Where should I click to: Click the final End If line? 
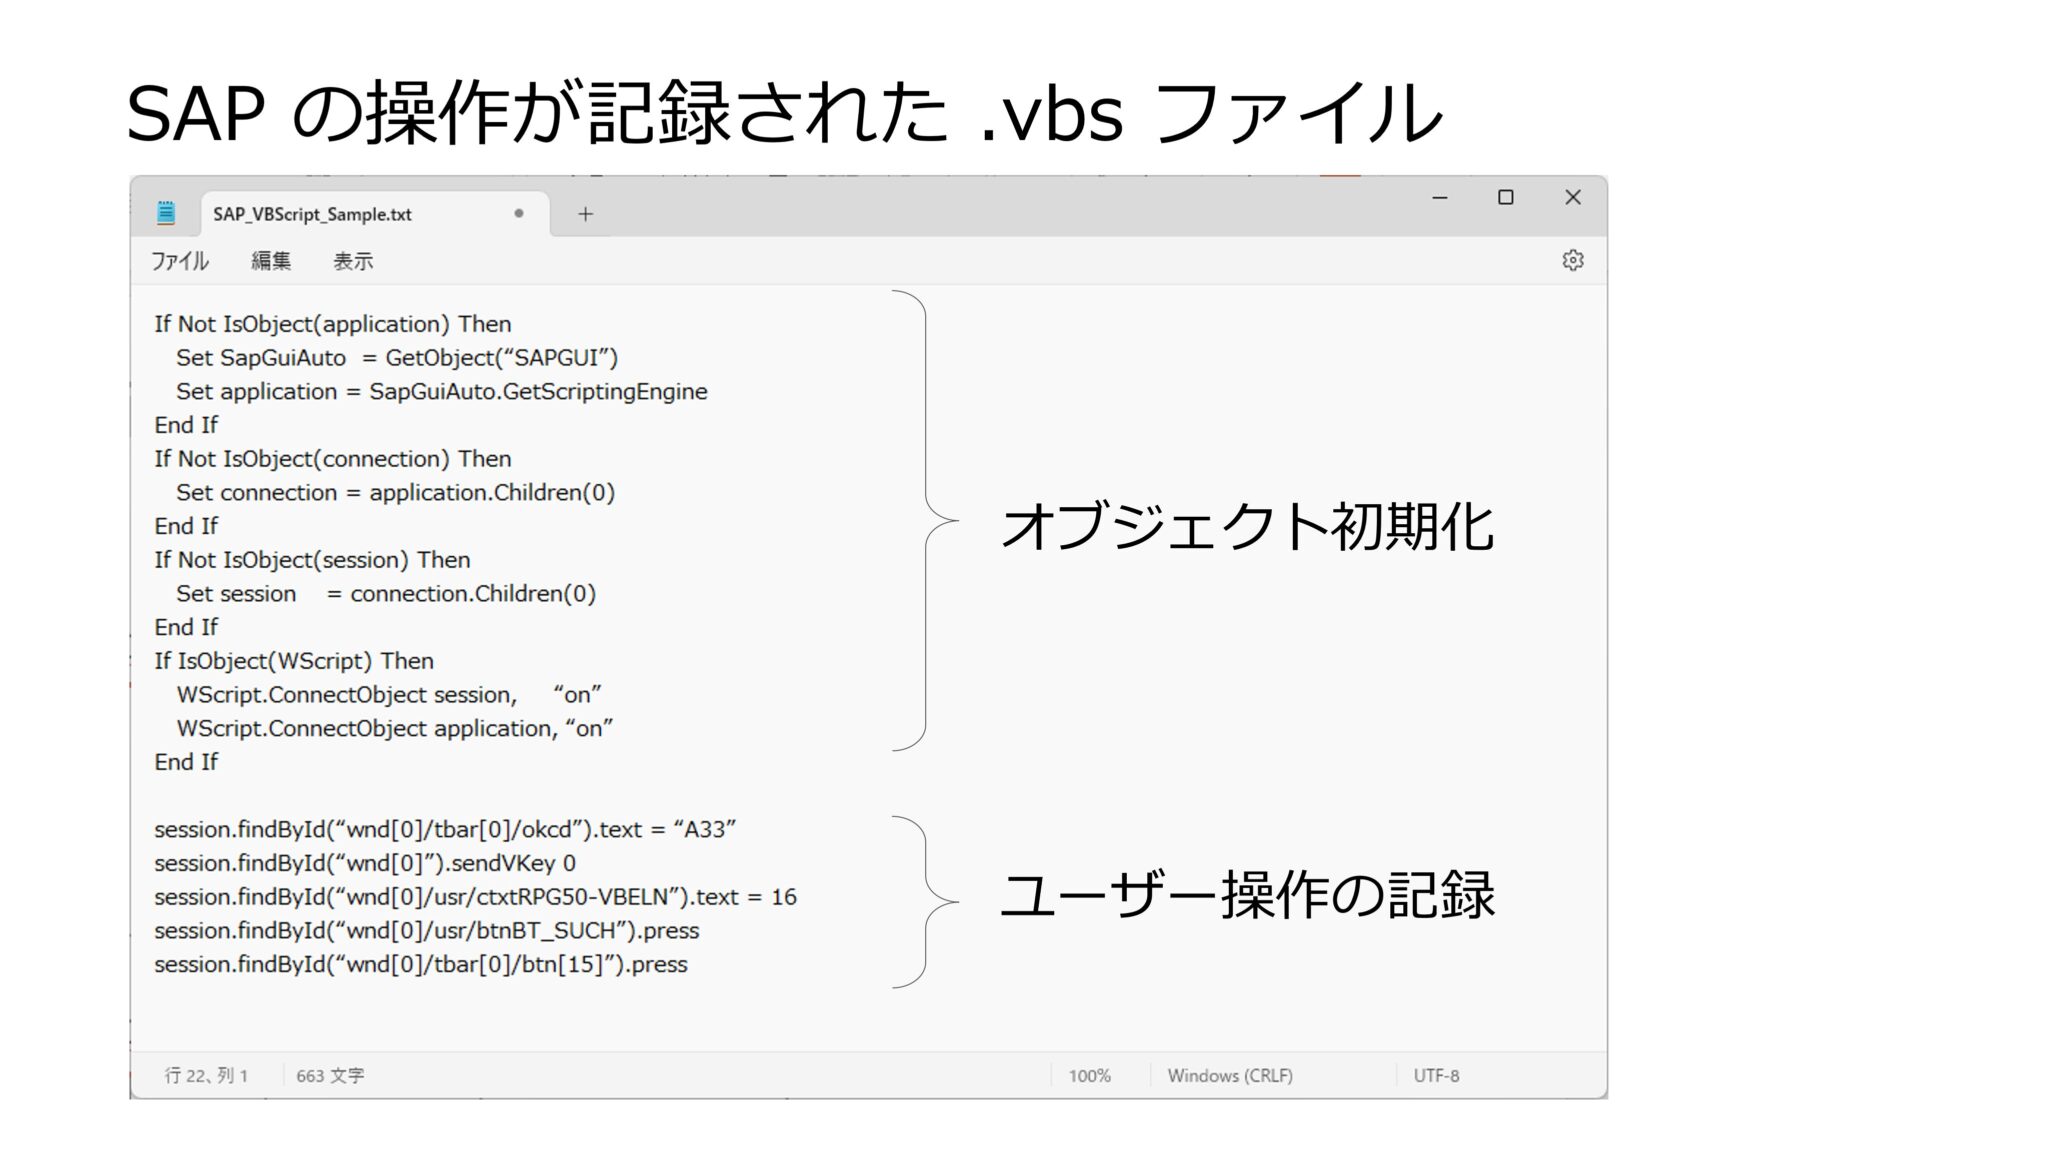tap(185, 761)
